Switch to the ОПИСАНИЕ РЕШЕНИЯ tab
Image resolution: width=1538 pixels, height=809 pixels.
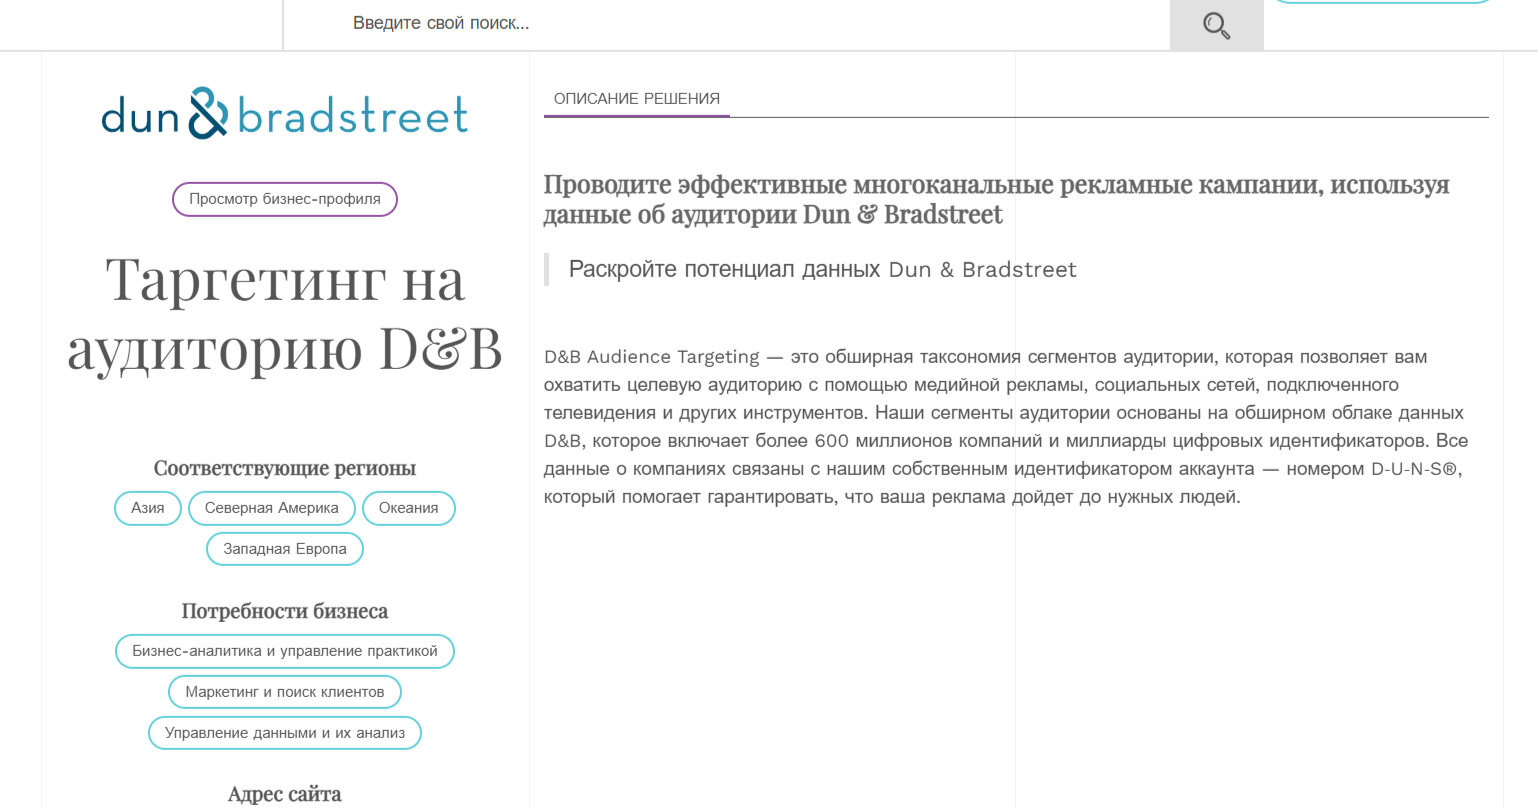pyautogui.click(x=636, y=98)
